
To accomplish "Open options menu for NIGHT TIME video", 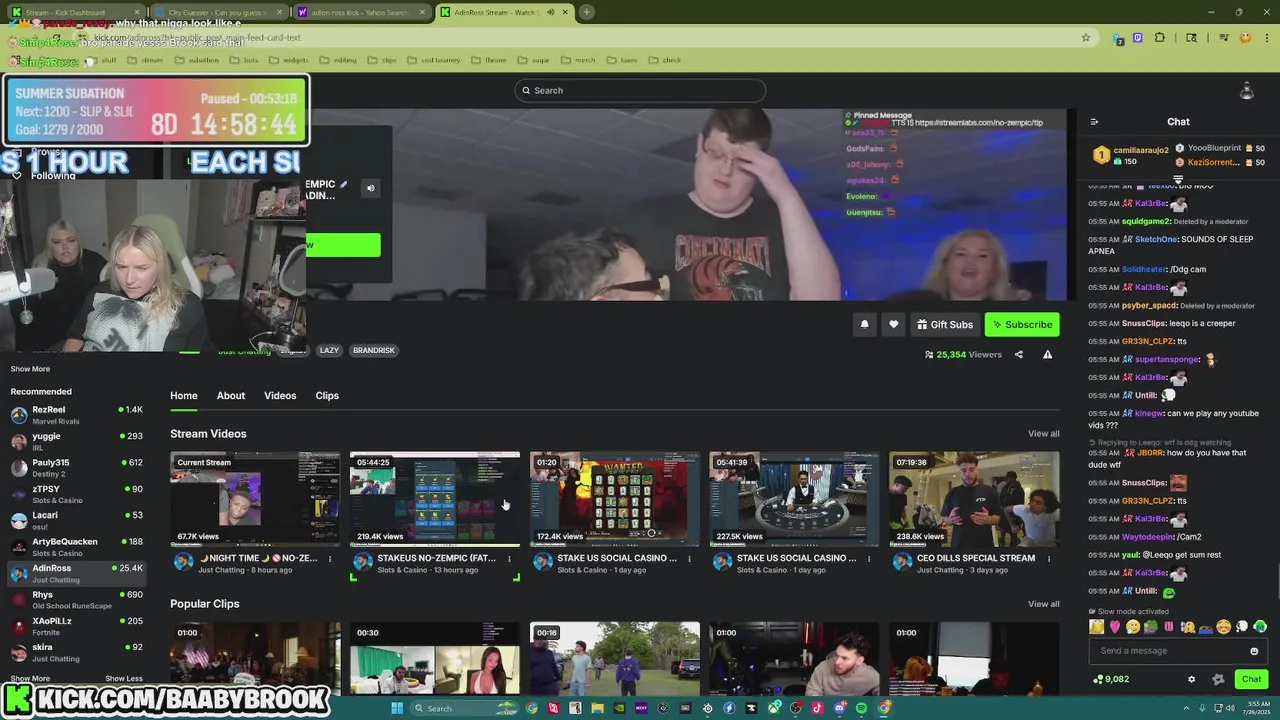I will pyautogui.click(x=330, y=559).
